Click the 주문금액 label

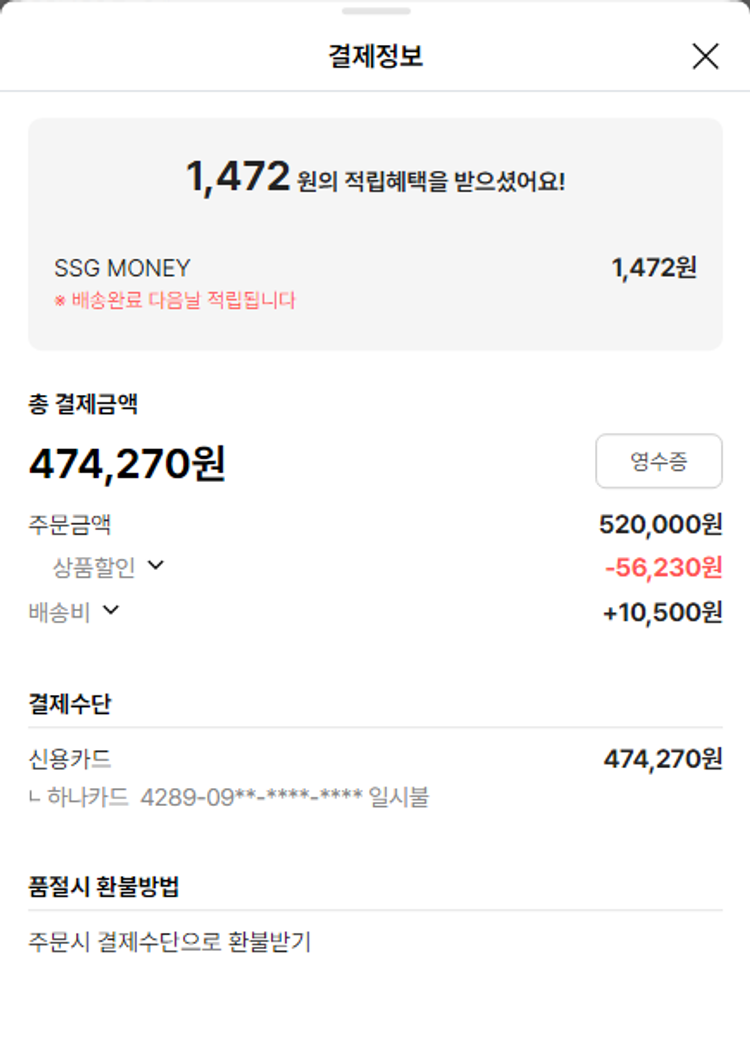click(x=70, y=524)
